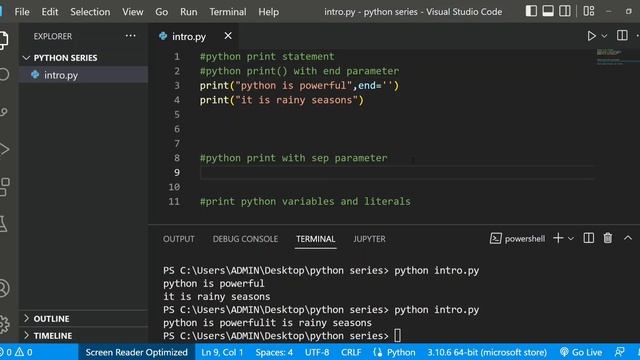Open the View menu
Screen dimensions: 640x360
pos(133,12)
